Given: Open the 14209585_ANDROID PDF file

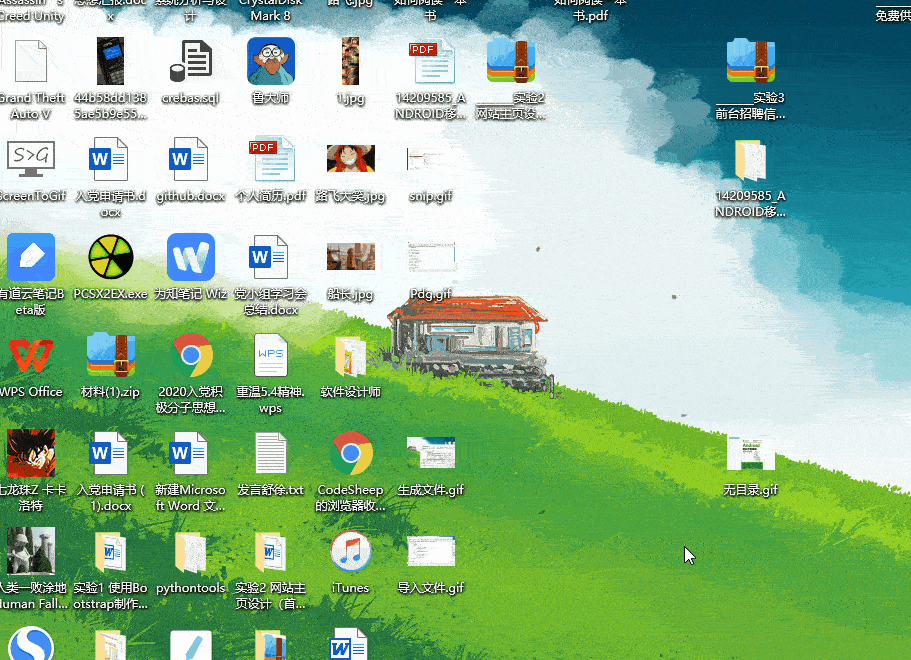Looking at the screenshot, I should [x=431, y=62].
